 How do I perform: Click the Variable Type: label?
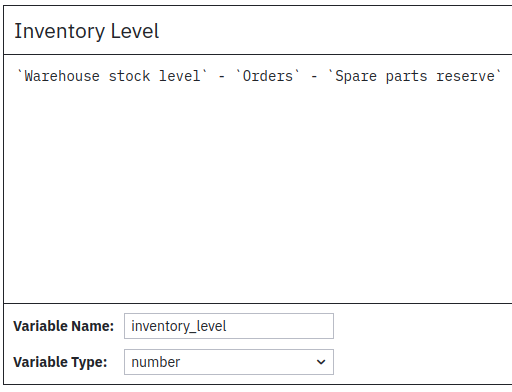[60, 362]
